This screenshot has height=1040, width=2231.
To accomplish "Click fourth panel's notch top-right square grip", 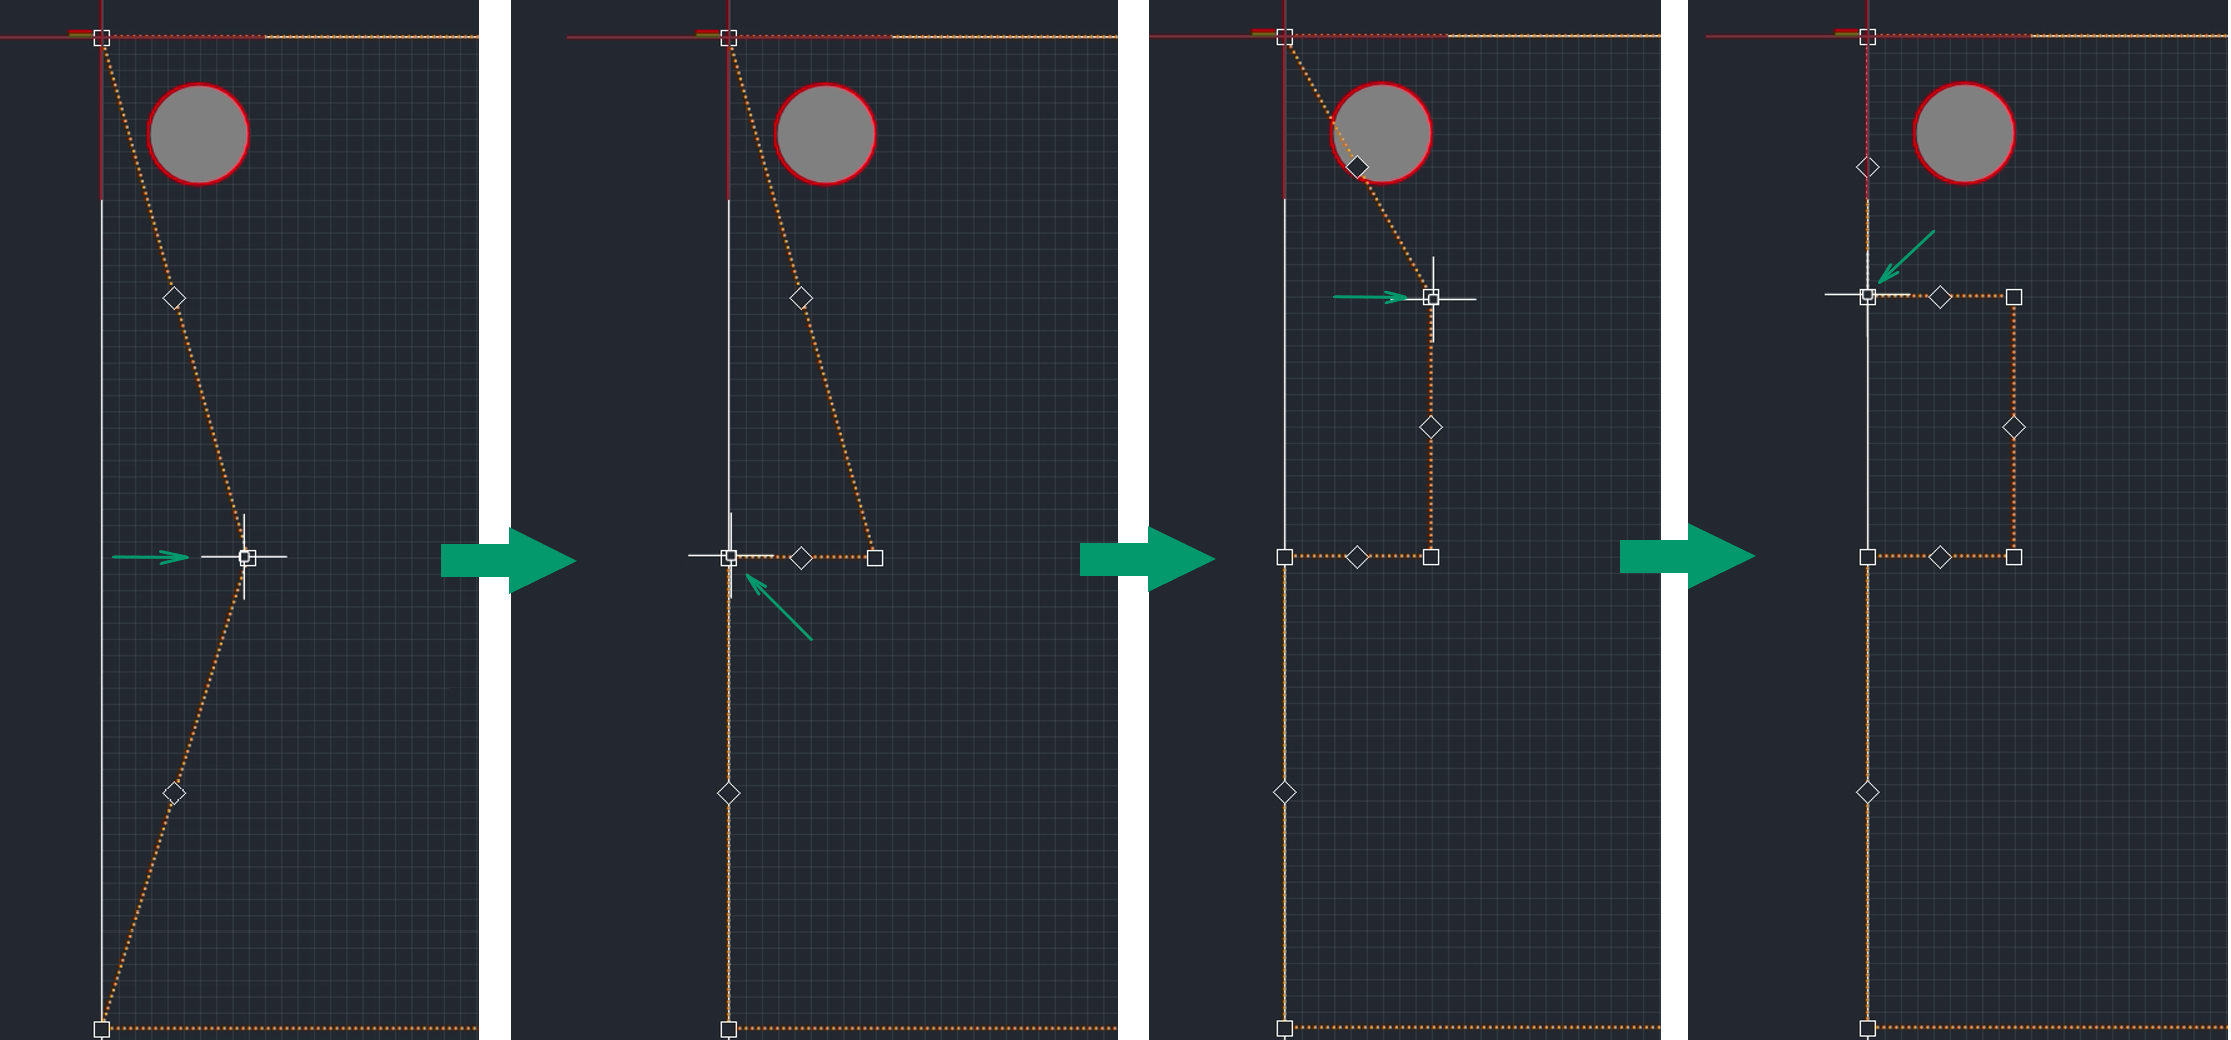I will point(2014,297).
